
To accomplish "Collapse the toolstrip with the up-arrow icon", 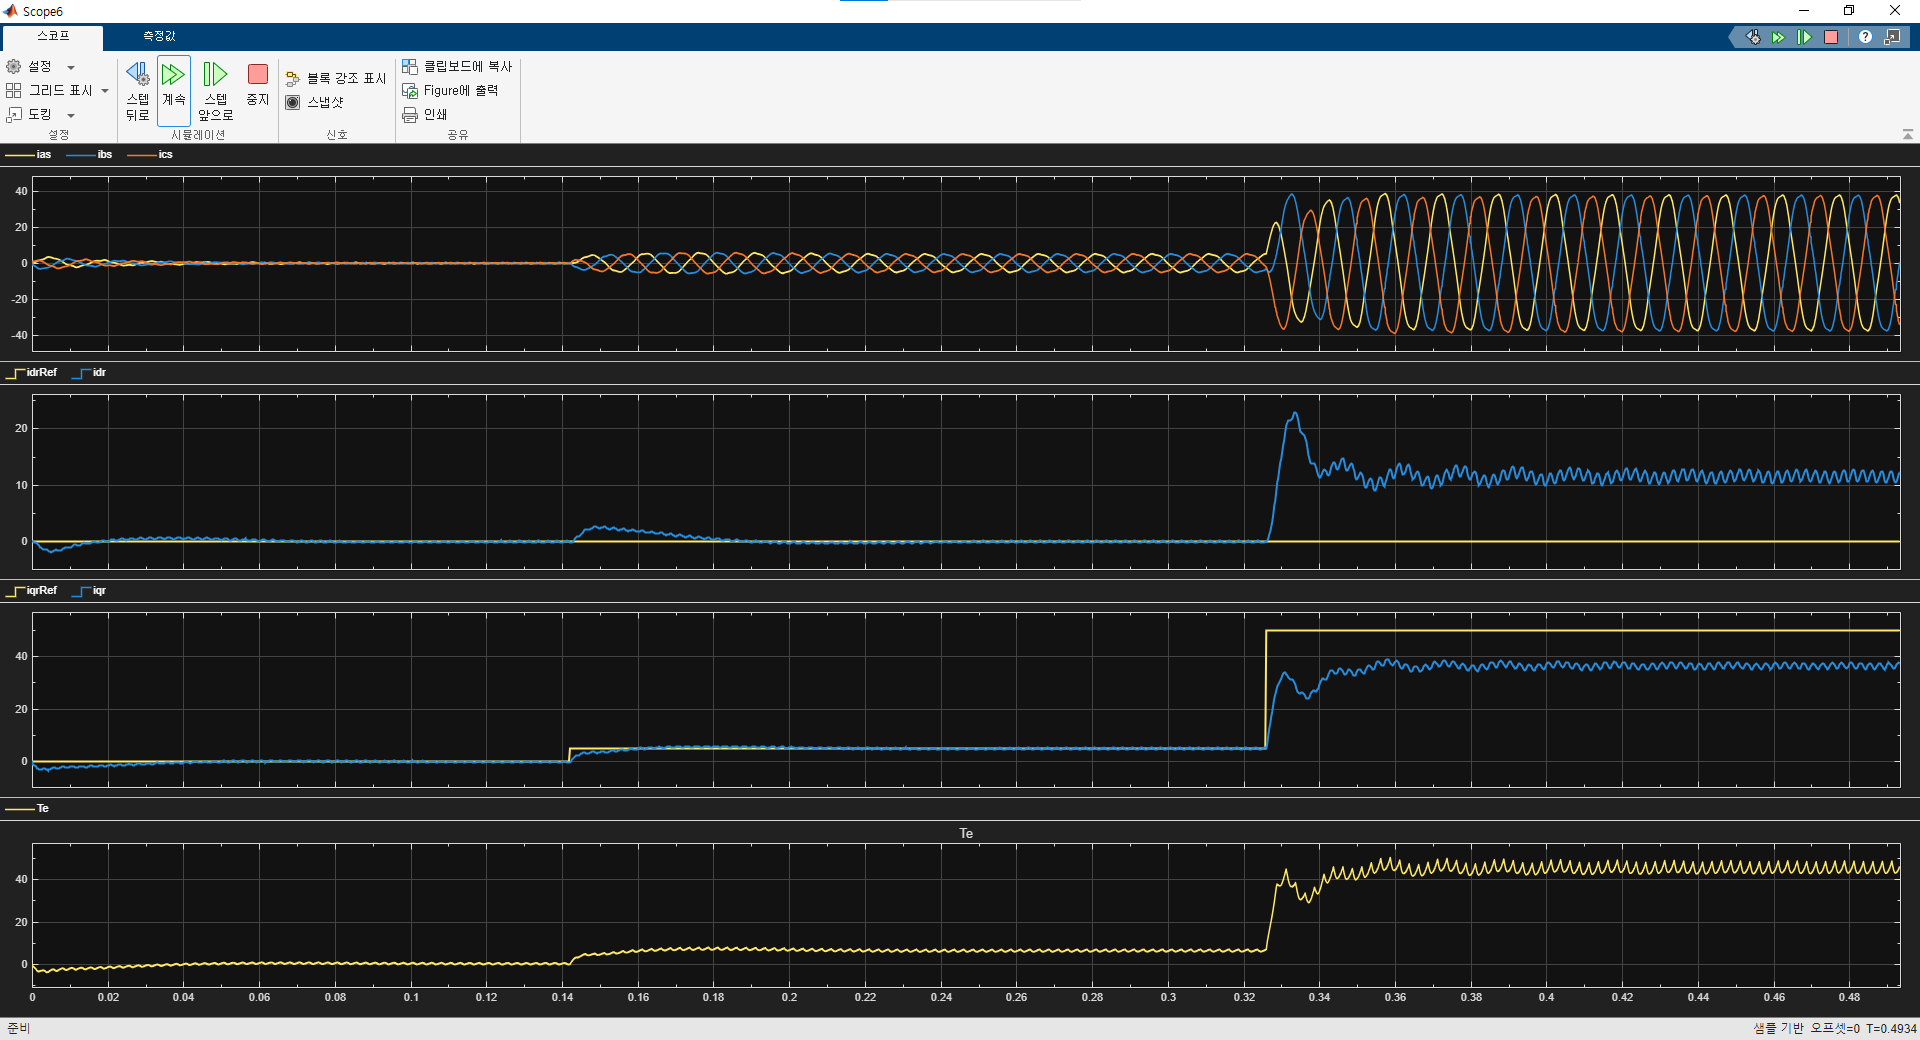I will click(x=1908, y=134).
